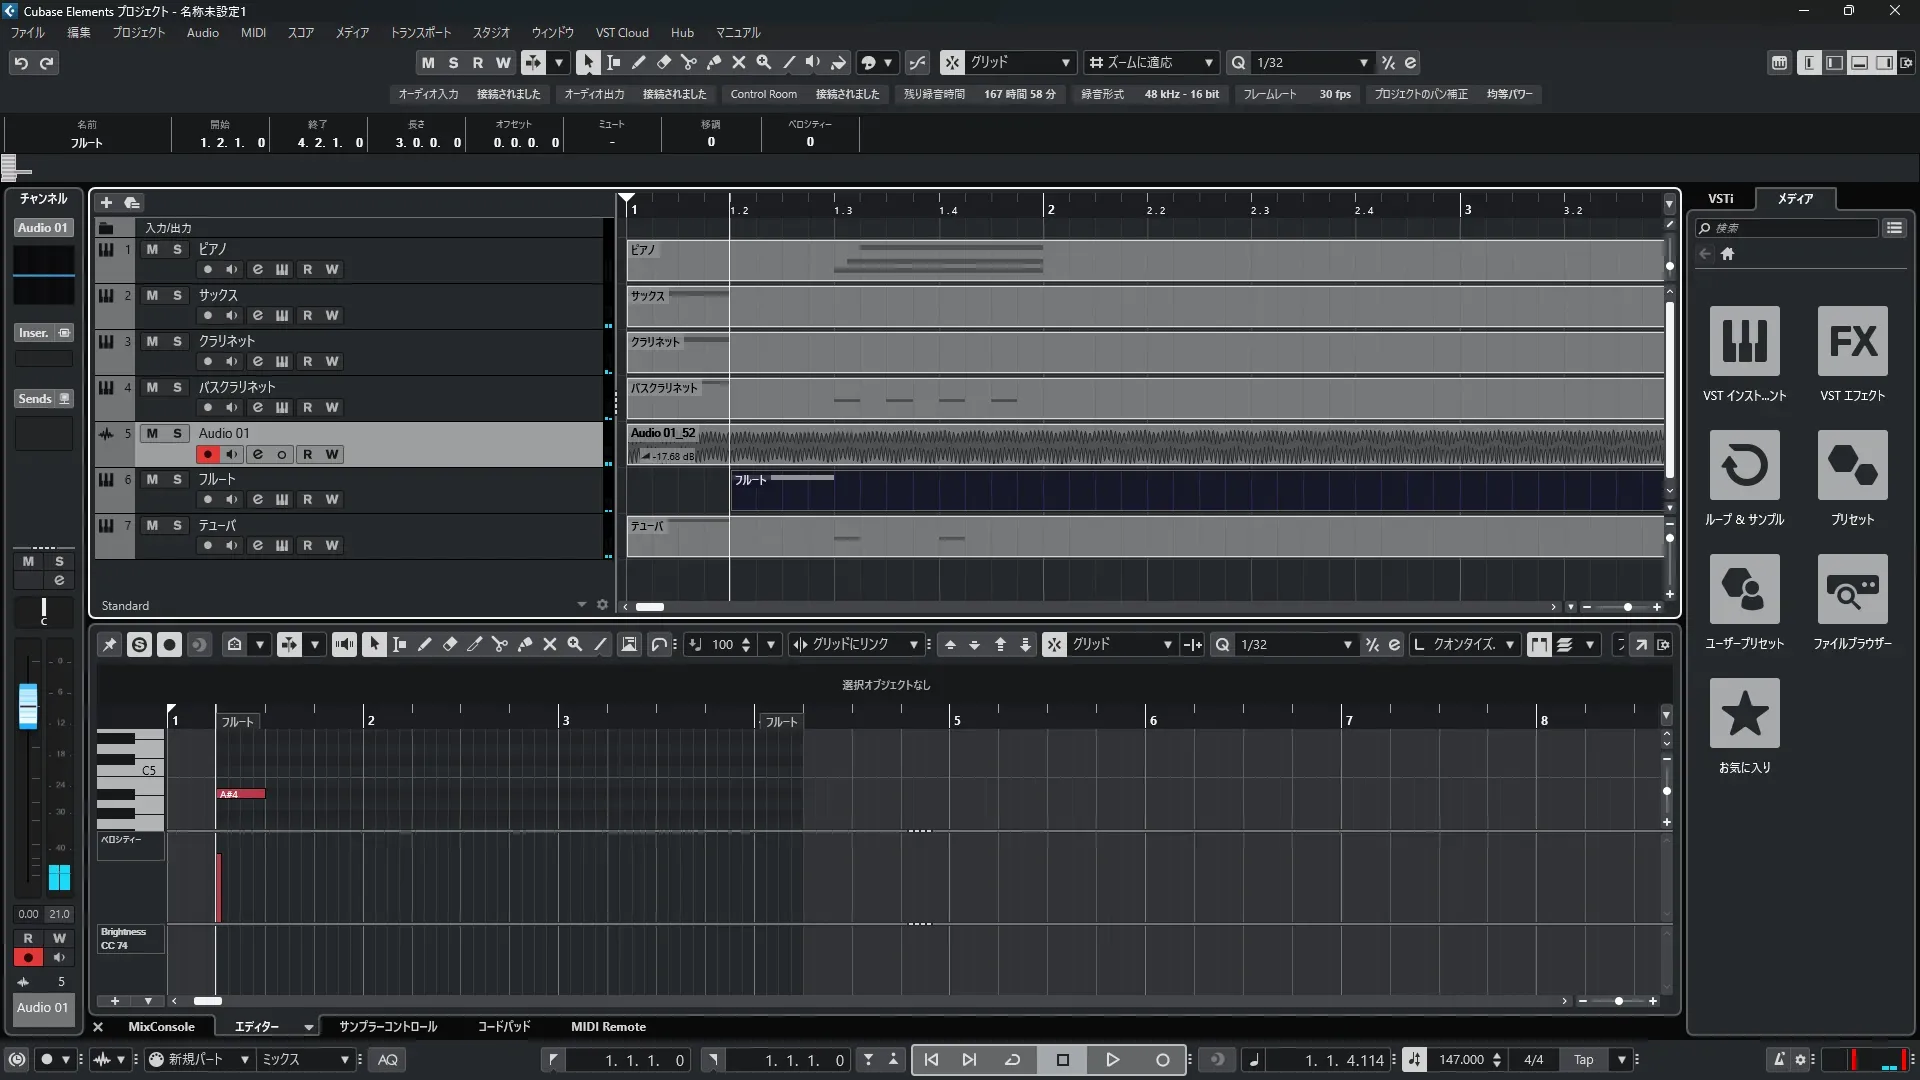Click the Audio 01 channel volume fader
1920x1080 pixels.
28,706
